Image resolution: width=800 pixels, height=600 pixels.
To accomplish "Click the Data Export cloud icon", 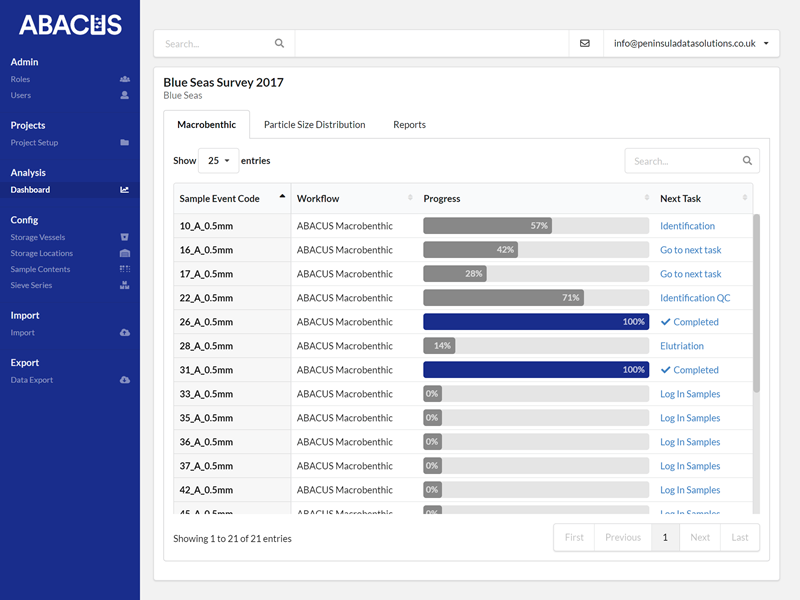I will [125, 379].
